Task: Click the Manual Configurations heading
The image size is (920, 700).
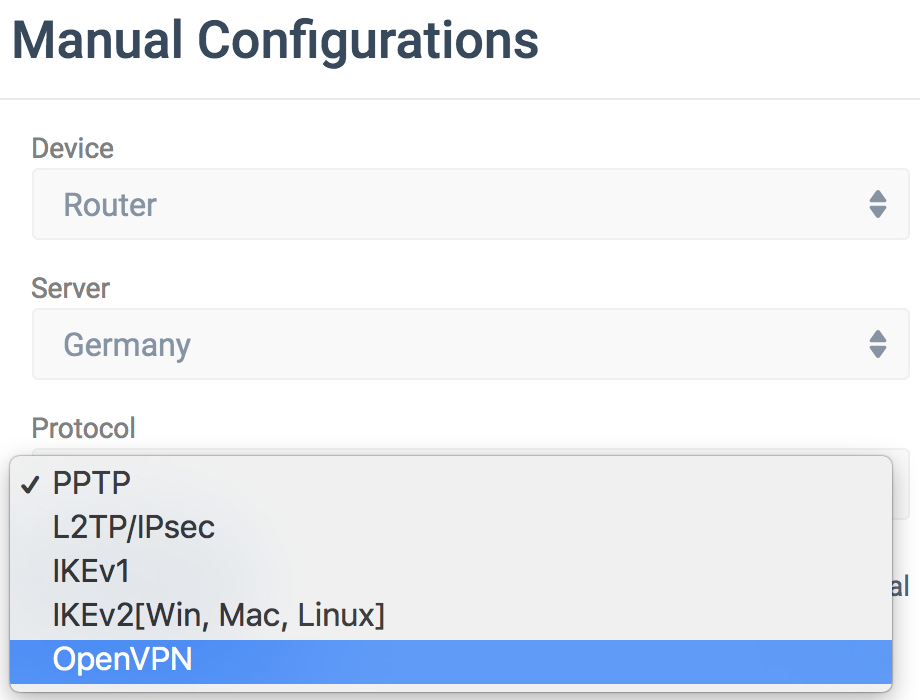Action: 275,41
